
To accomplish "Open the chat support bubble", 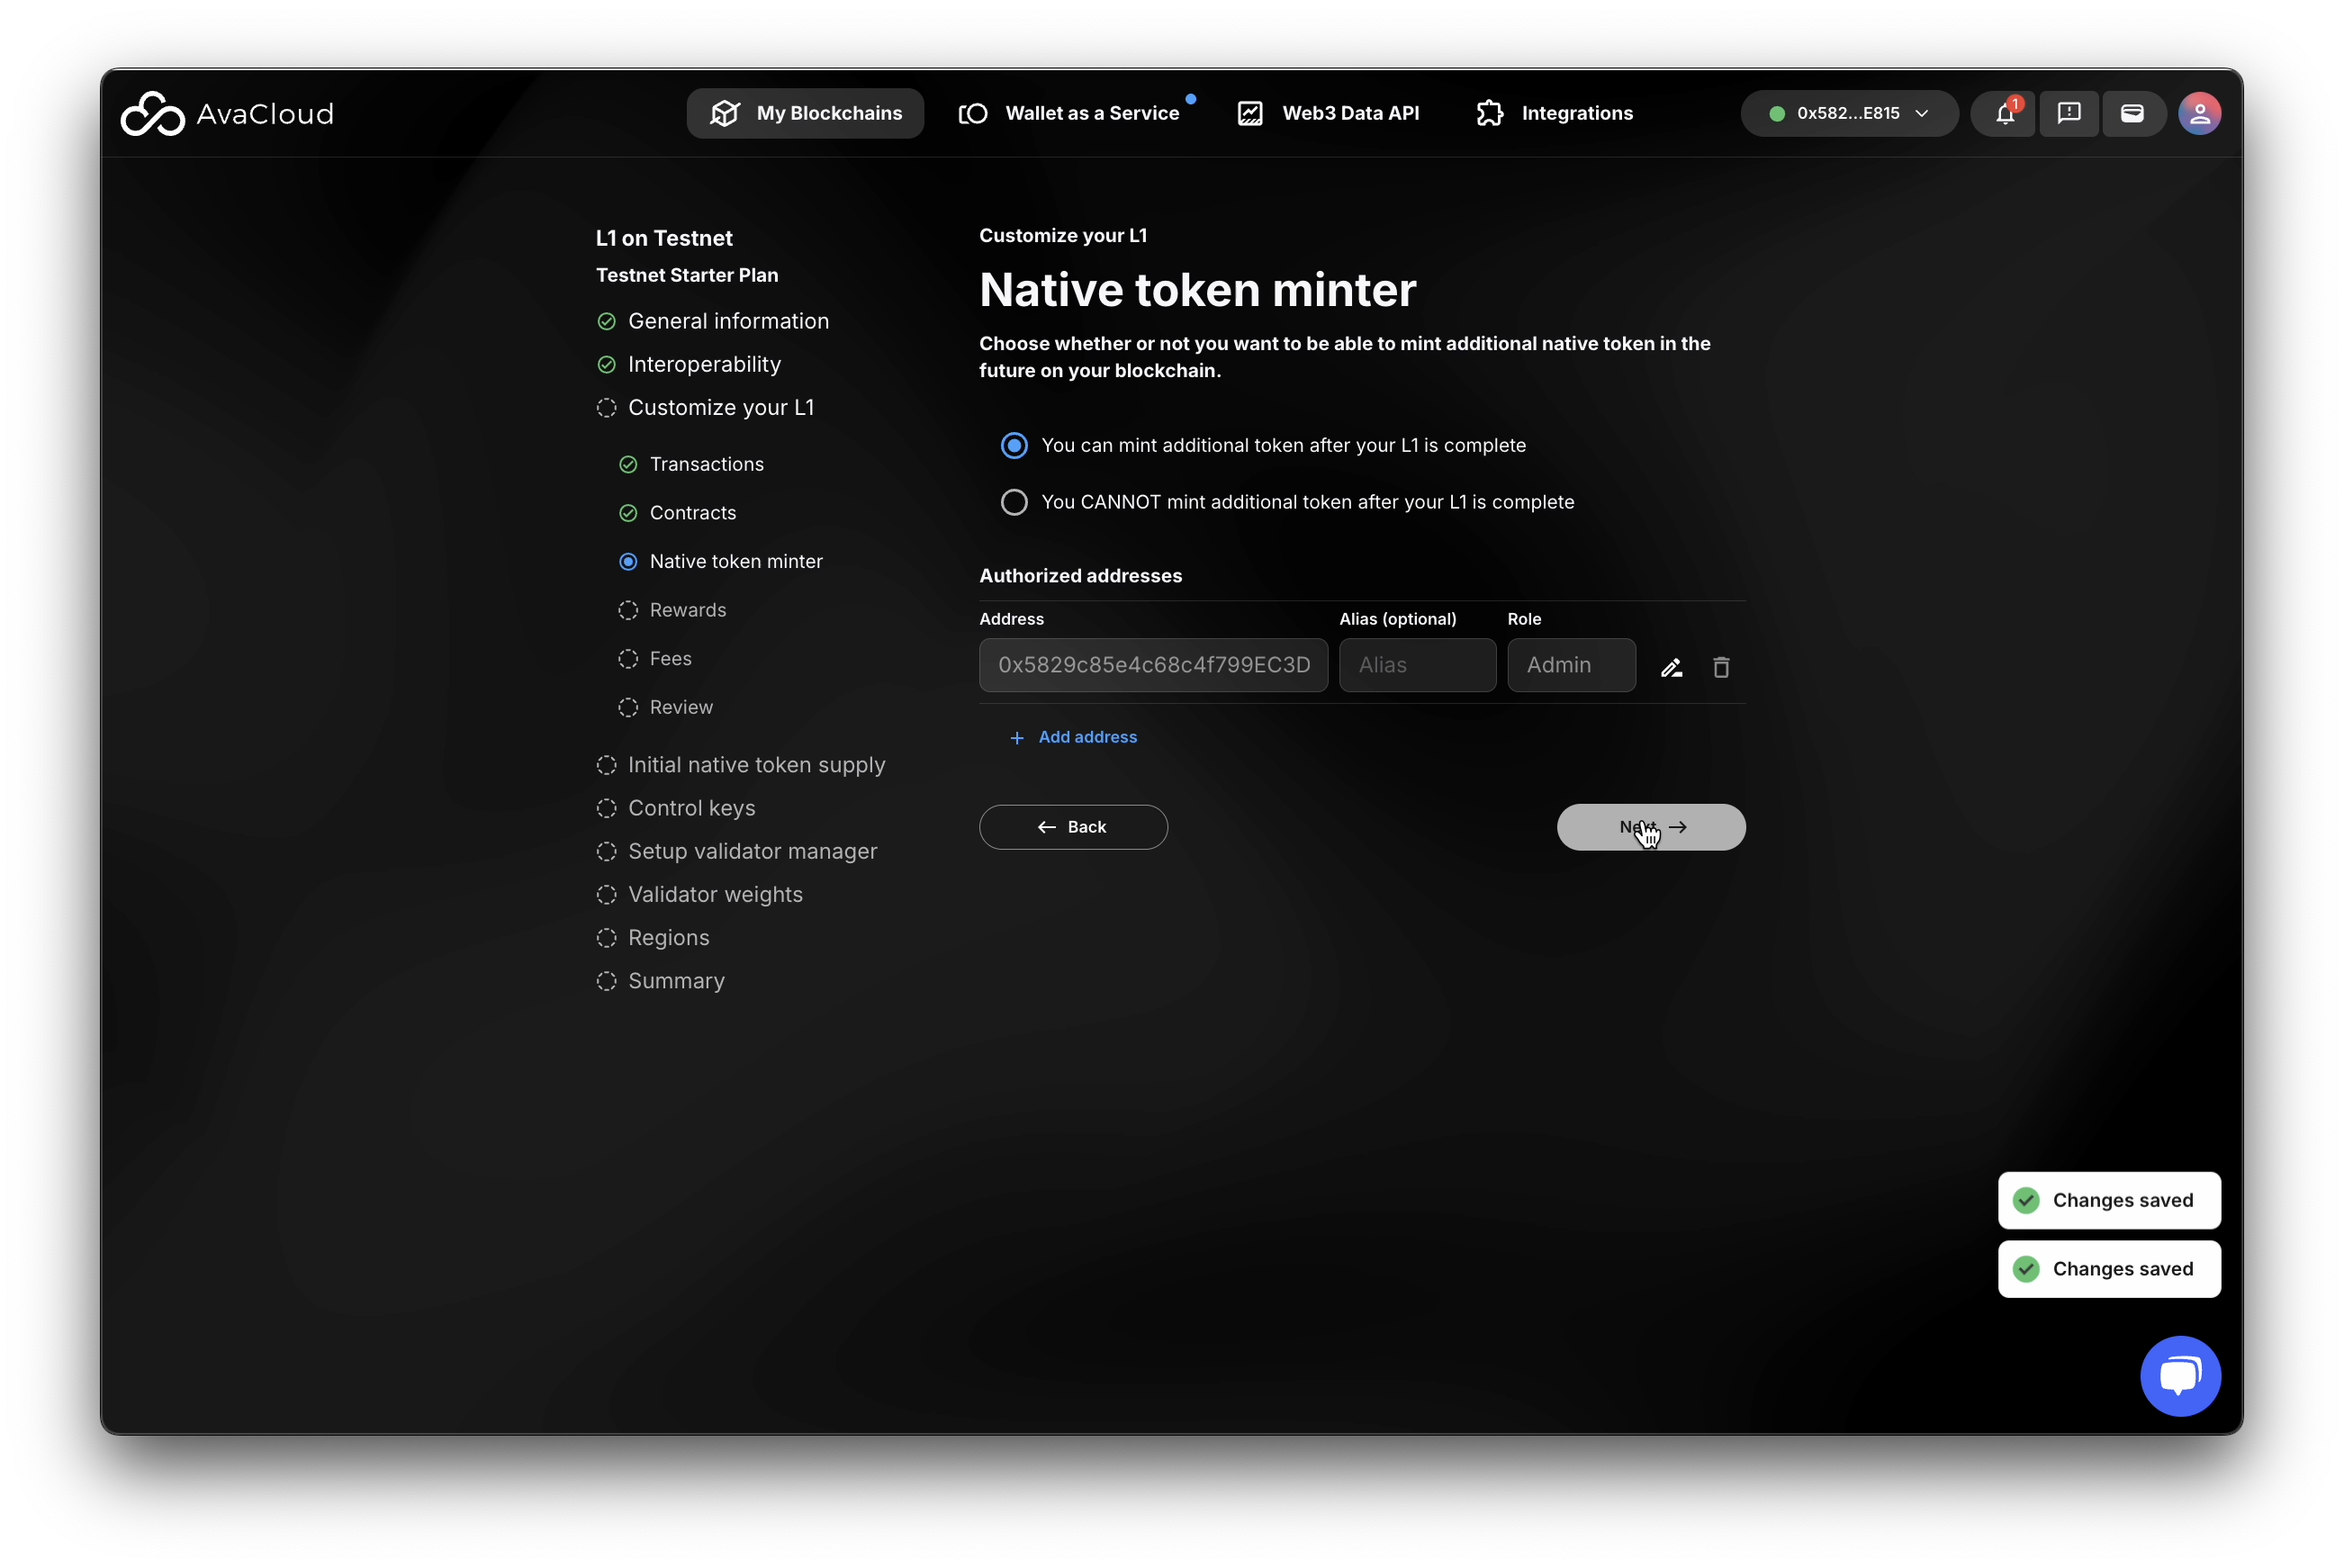I will point(2180,1376).
